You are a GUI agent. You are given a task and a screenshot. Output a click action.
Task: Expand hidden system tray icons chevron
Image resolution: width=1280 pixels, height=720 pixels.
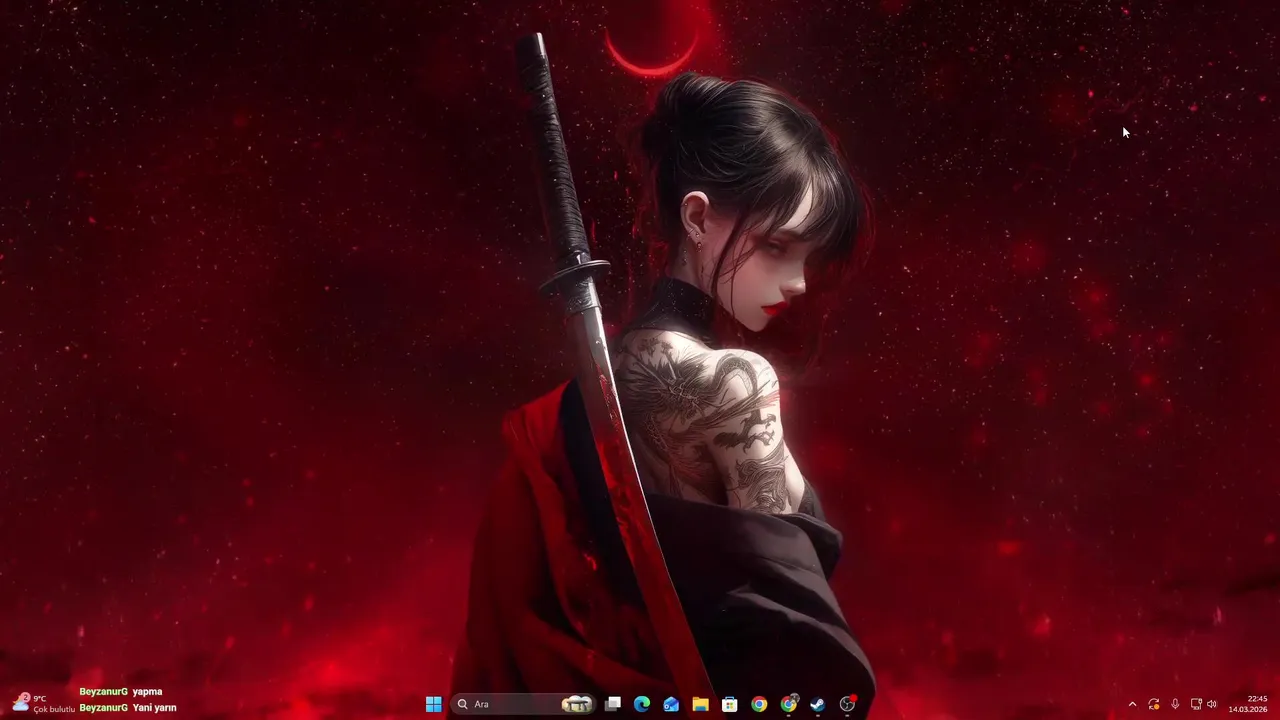click(1132, 704)
